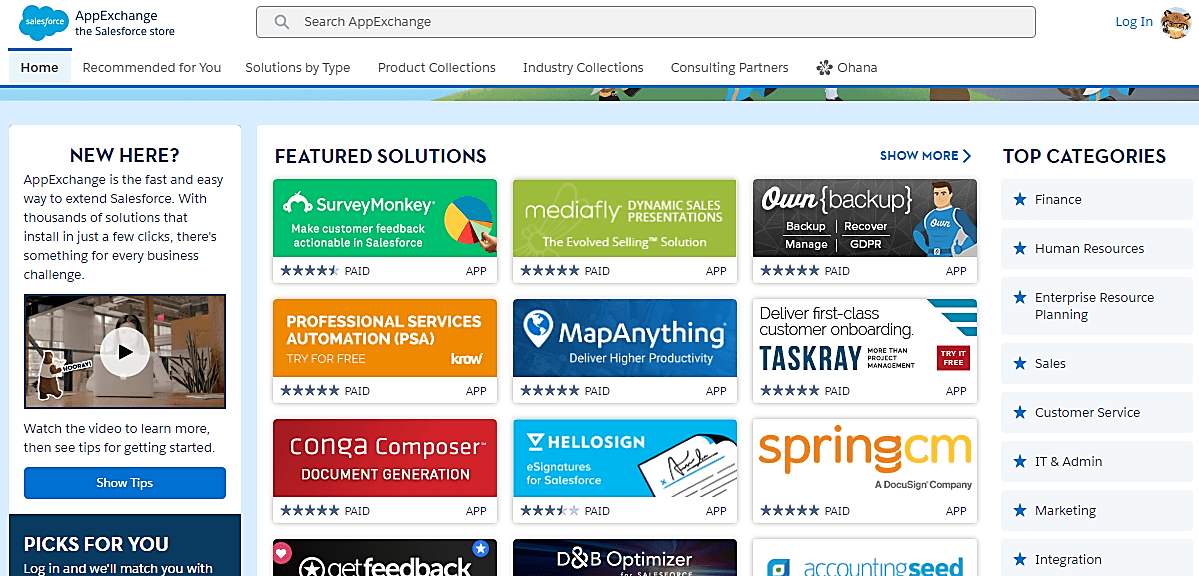Open the D&B Optimizer card
This screenshot has width=1199, height=576.
coord(625,558)
